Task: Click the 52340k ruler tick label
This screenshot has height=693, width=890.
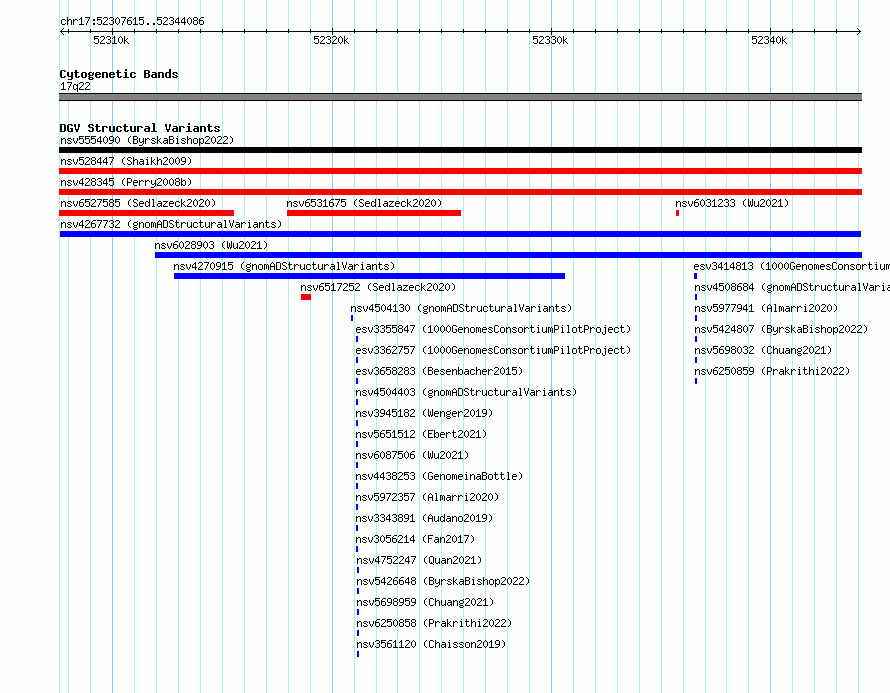Action: coord(769,40)
